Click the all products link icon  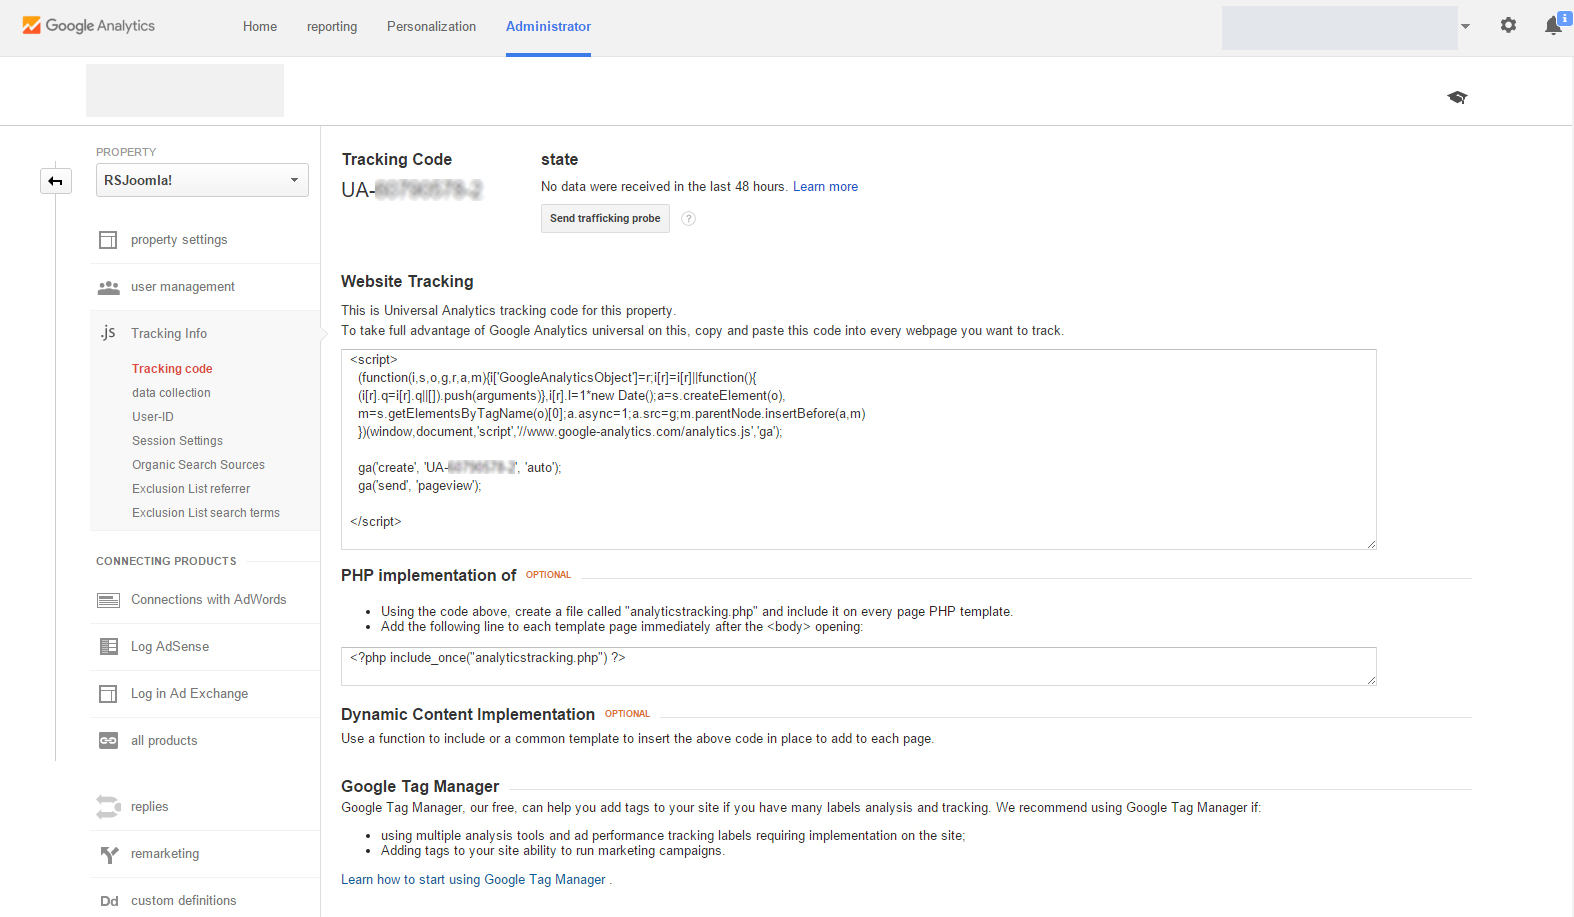tap(108, 741)
